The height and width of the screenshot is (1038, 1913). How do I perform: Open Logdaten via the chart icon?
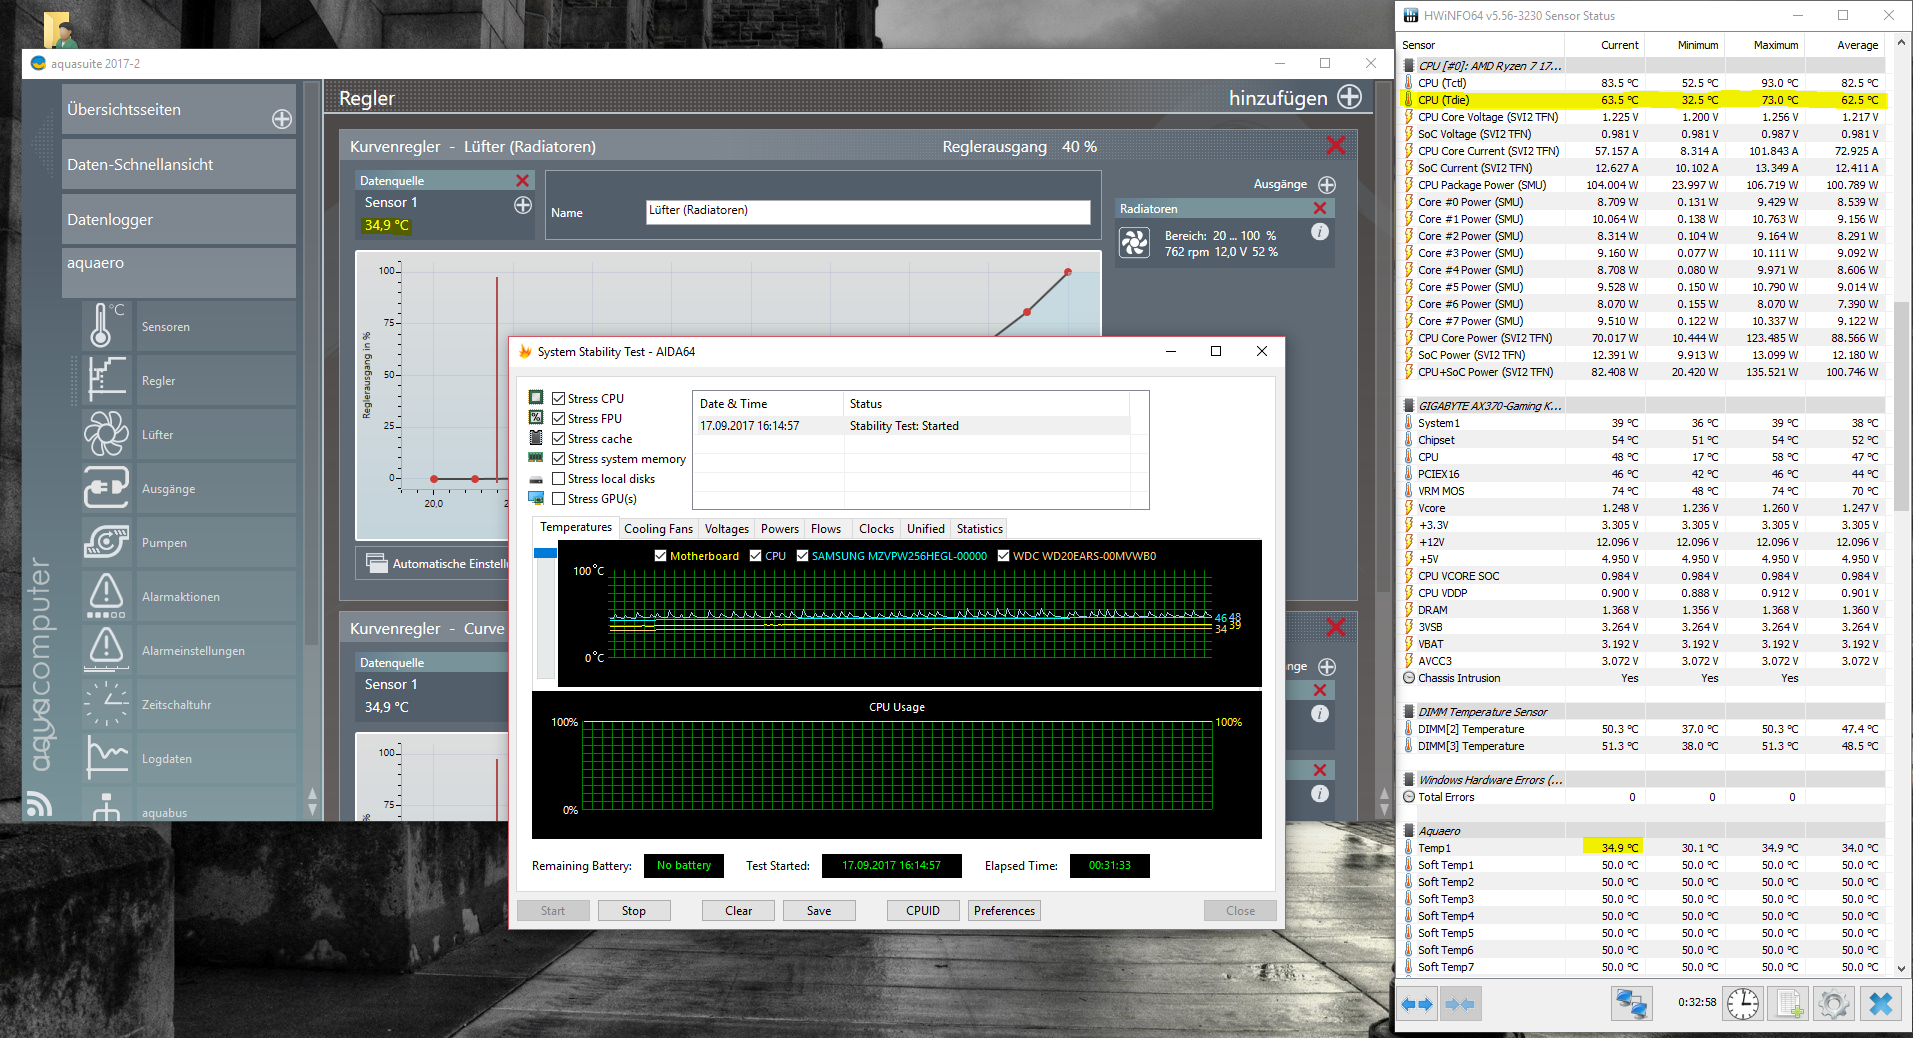(x=106, y=758)
